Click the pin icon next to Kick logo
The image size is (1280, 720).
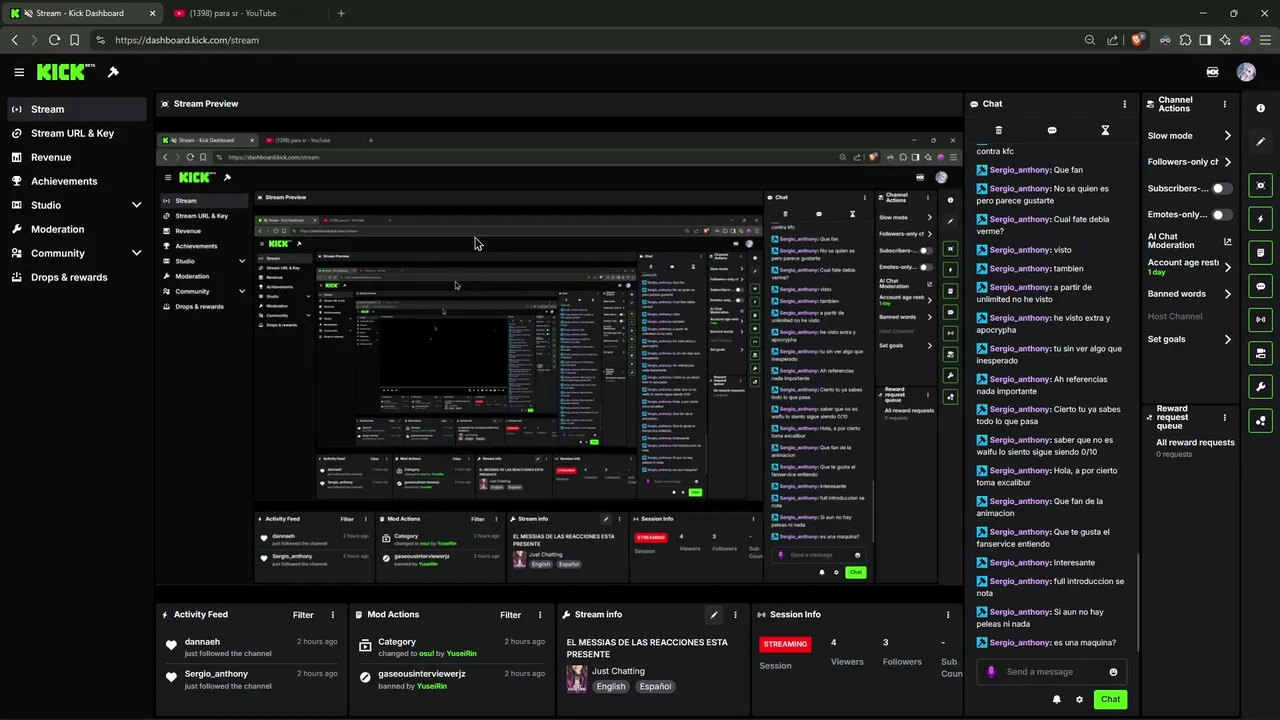click(113, 72)
